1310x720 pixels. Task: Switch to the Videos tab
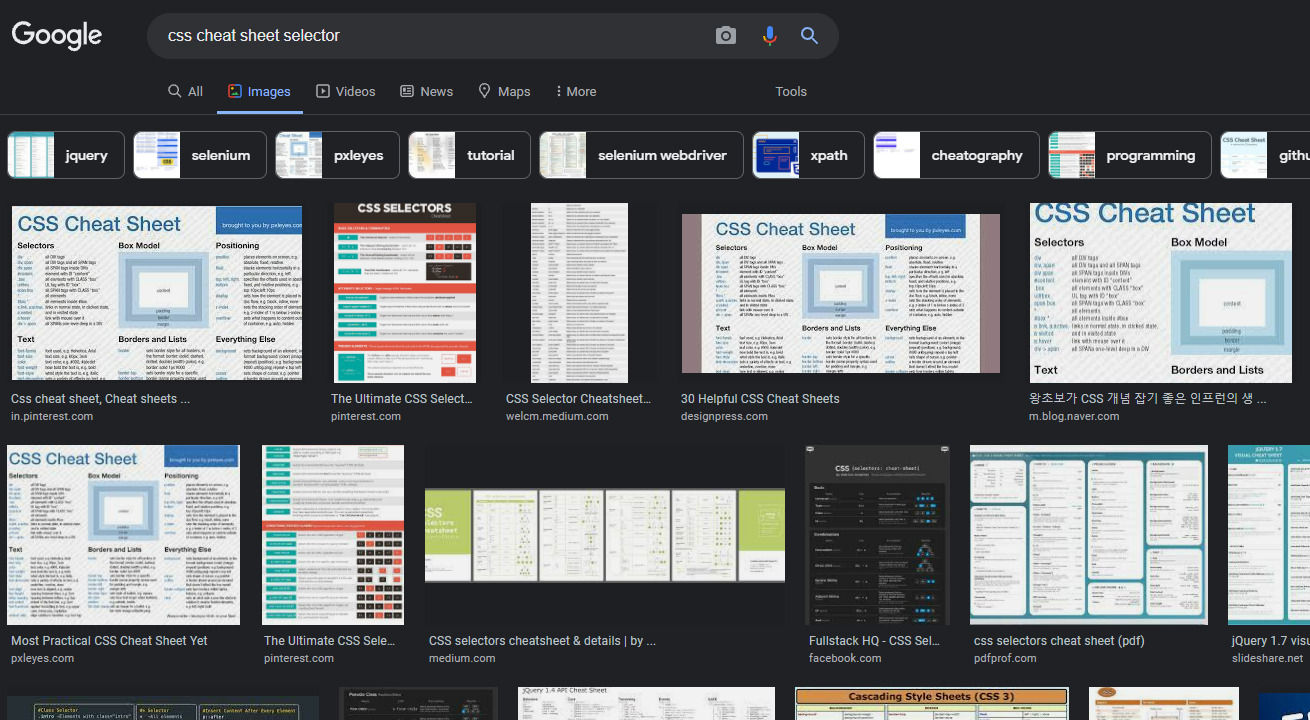pyautogui.click(x=346, y=91)
